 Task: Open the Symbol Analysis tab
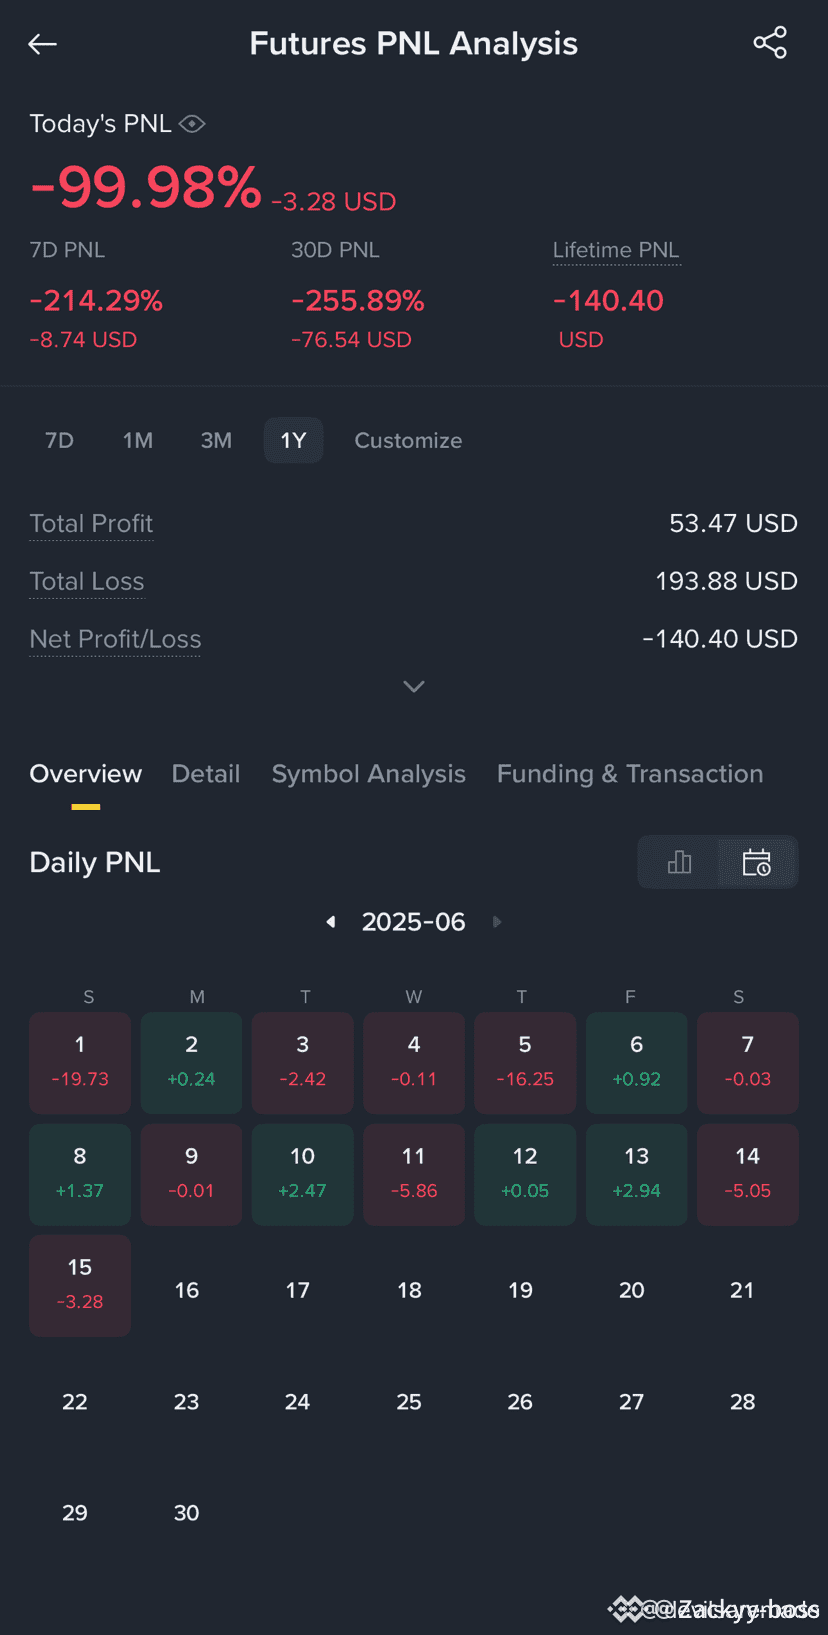(x=369, y=774)
